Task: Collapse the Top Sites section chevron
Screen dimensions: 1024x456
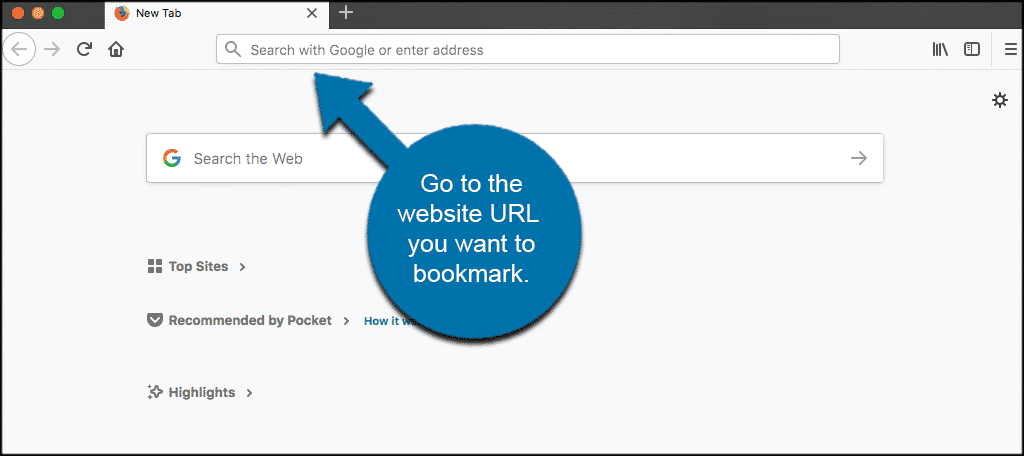Action: point(242,267)
